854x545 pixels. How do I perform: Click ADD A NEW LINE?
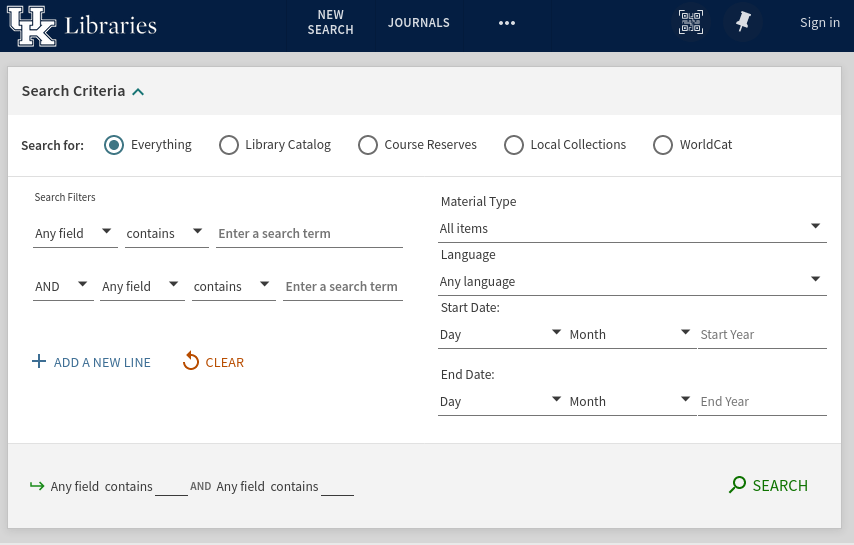click(102, 363)
